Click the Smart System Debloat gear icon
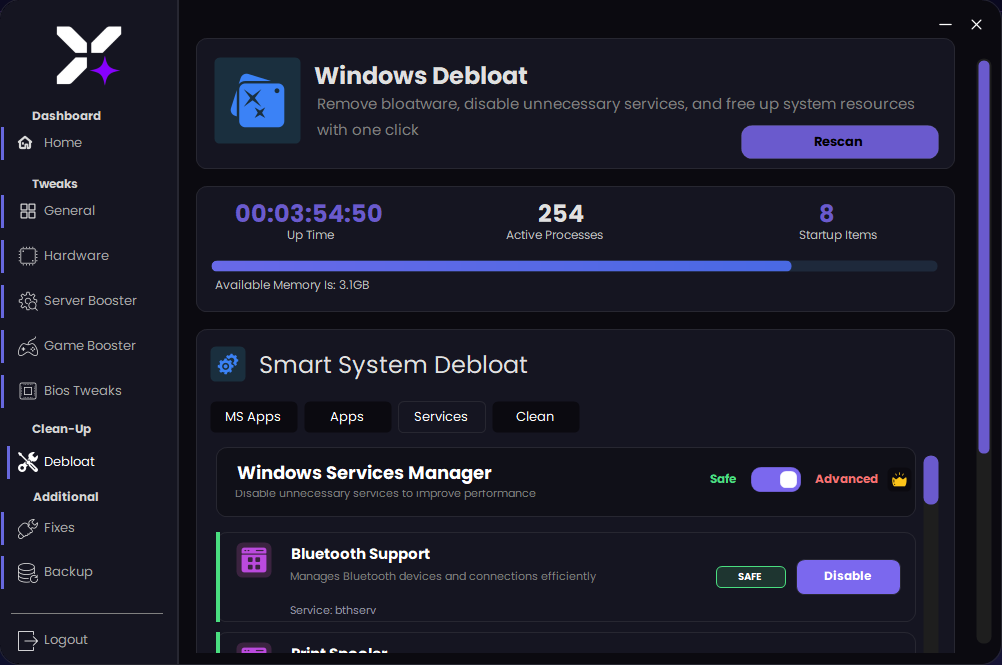 (x=228, y=364)
